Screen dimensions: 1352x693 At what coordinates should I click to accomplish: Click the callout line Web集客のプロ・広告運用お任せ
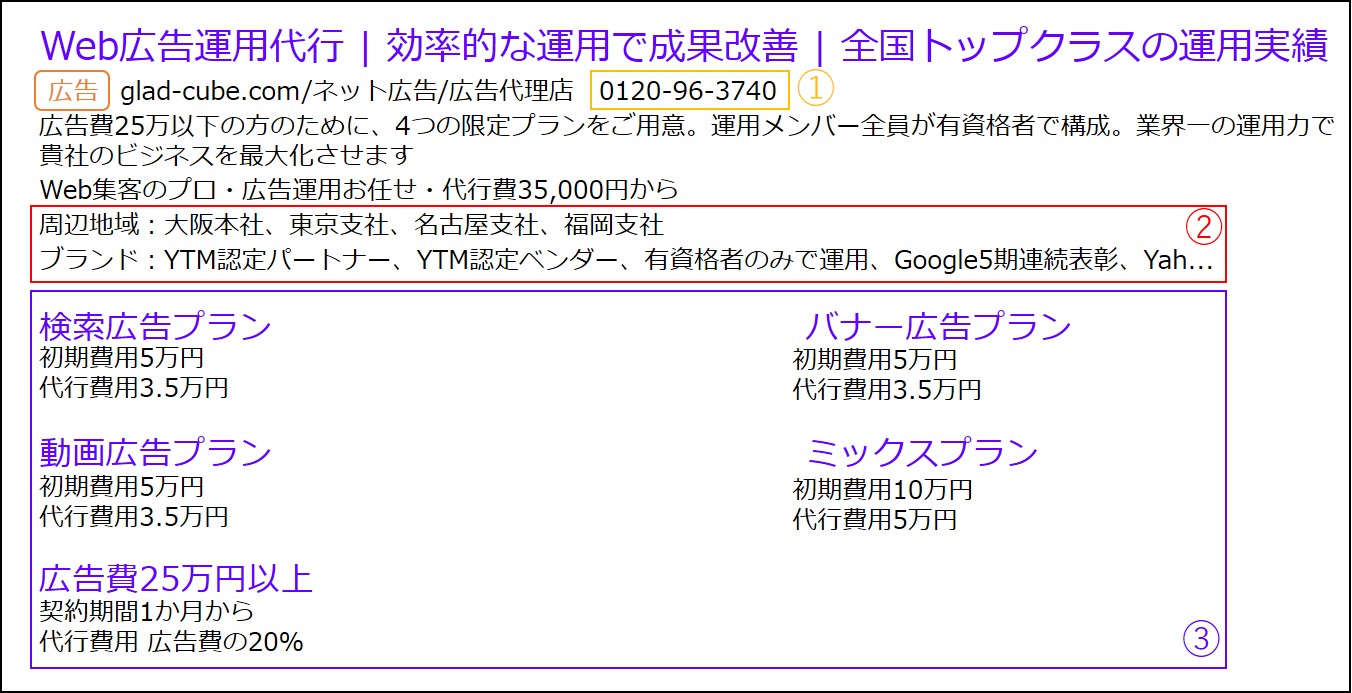359,188
